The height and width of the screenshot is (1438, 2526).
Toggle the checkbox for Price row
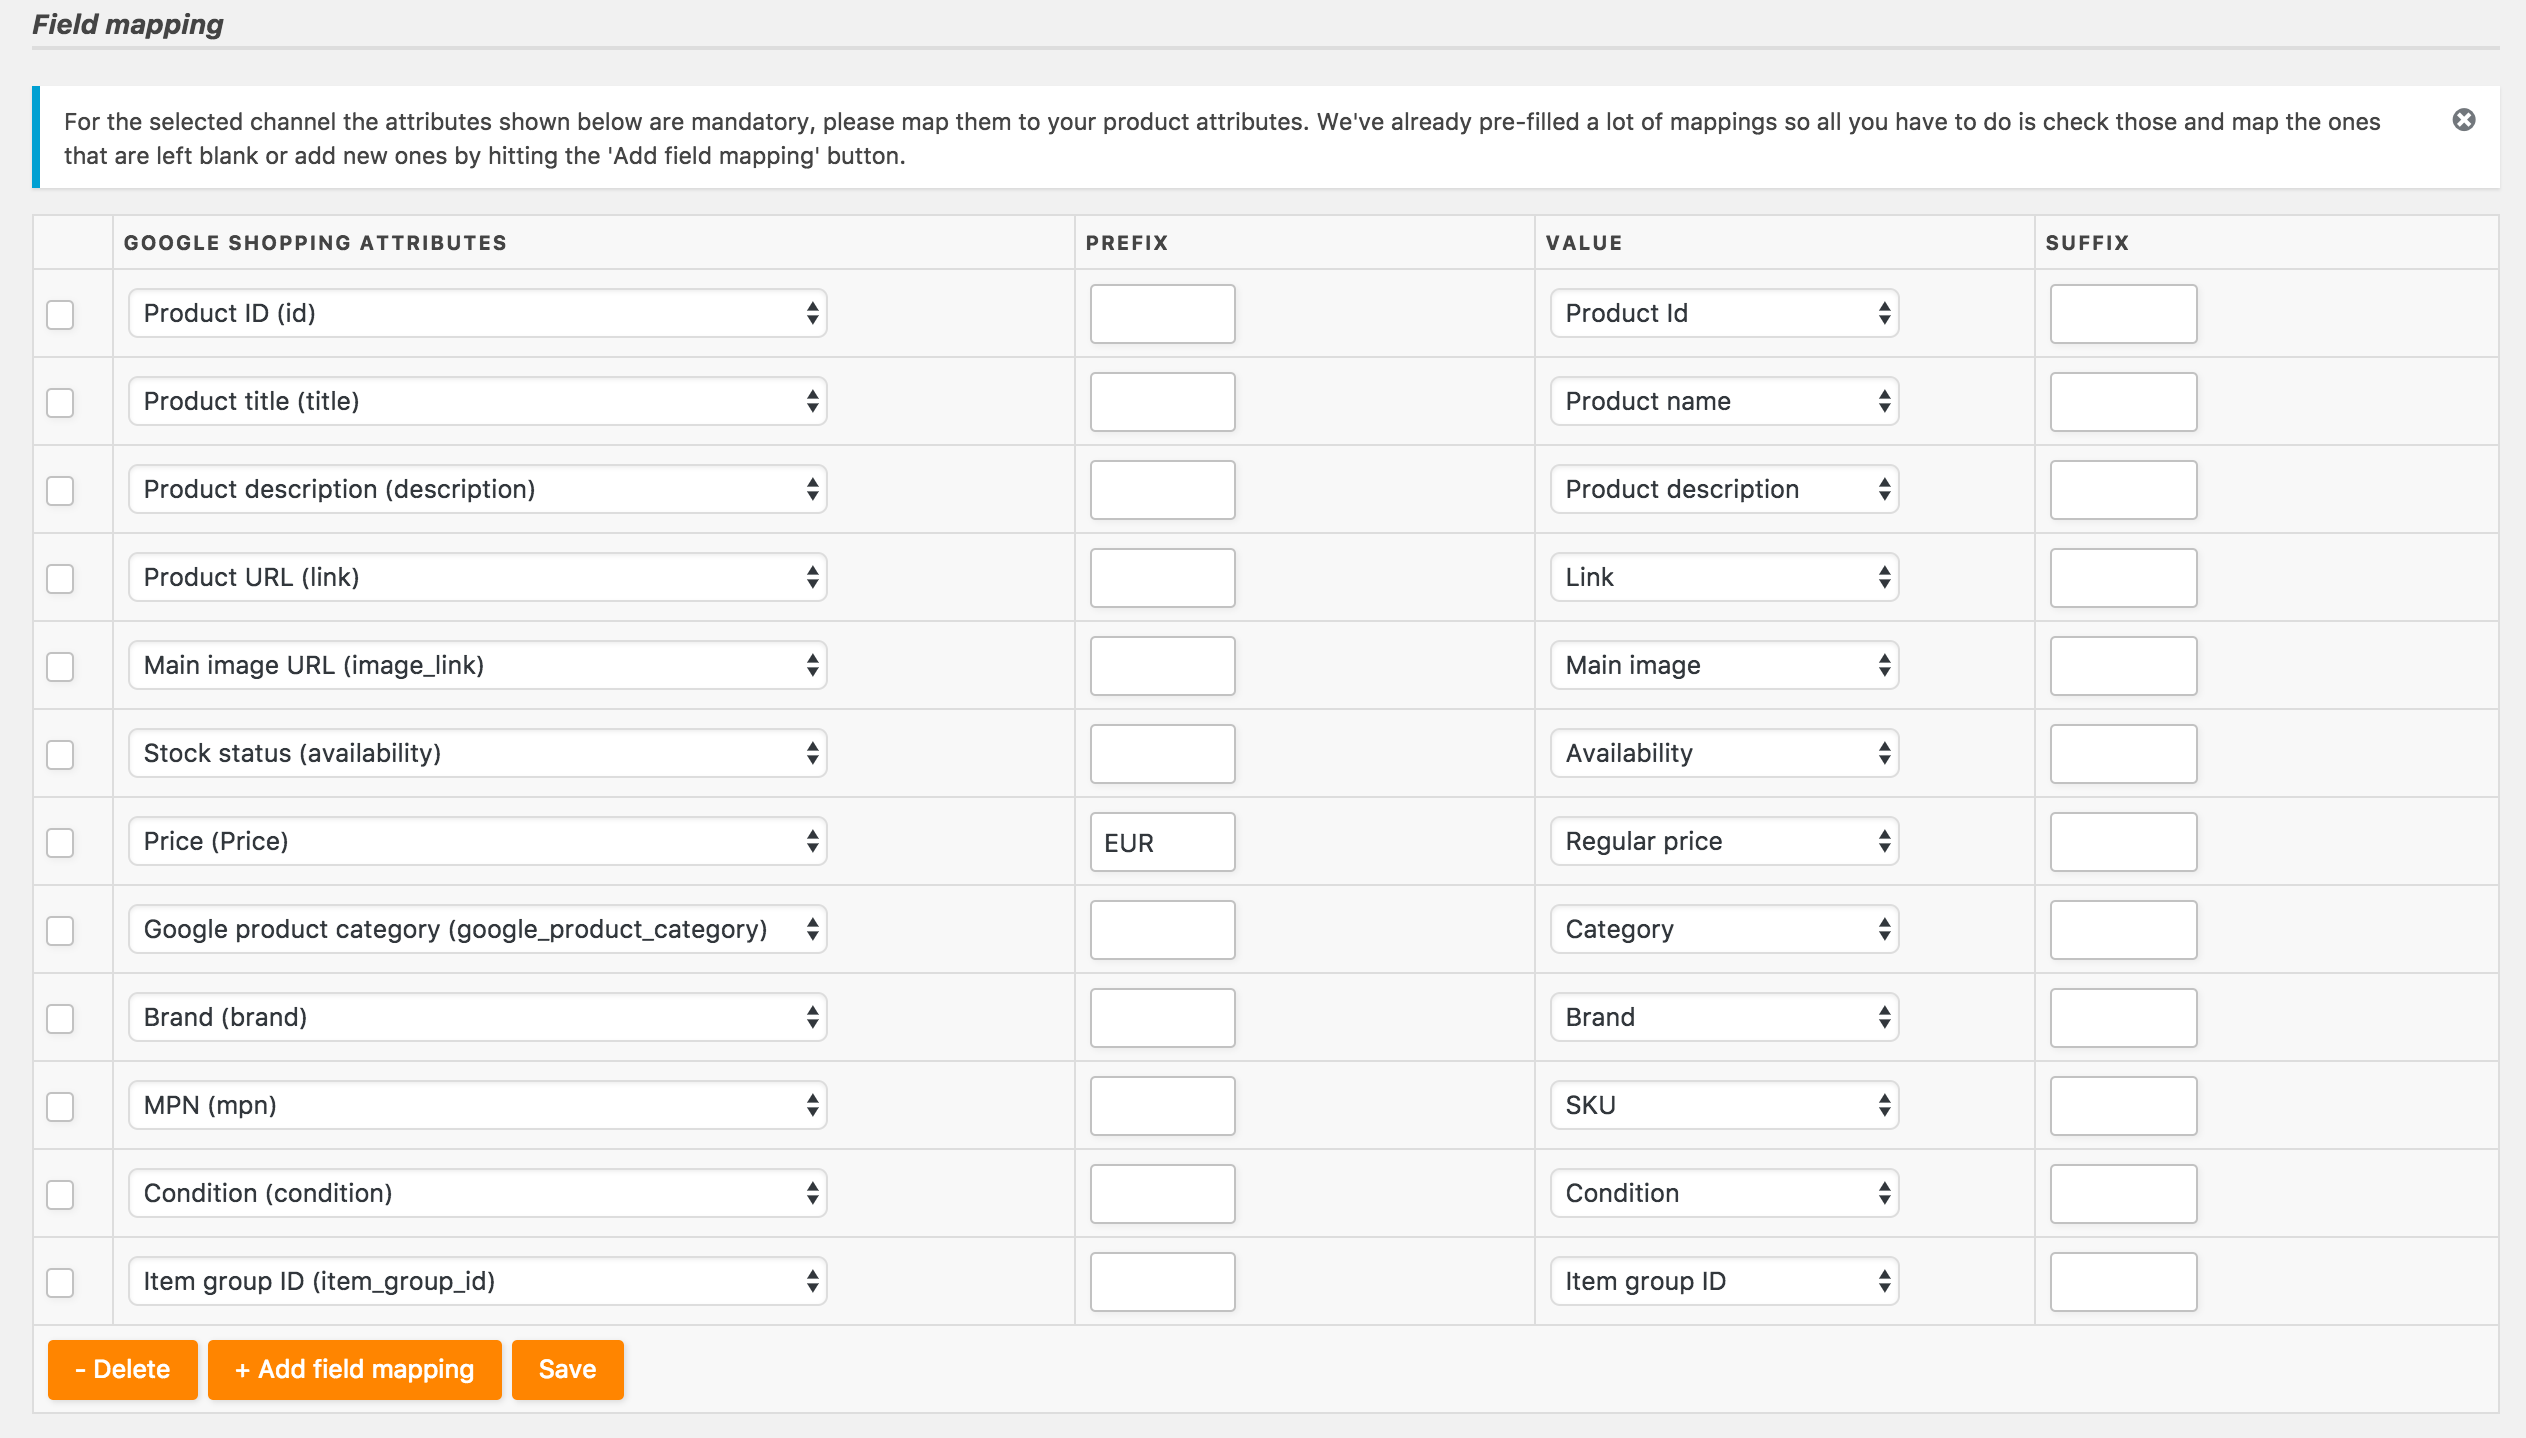pyautogui.click(x=61, y=841)
